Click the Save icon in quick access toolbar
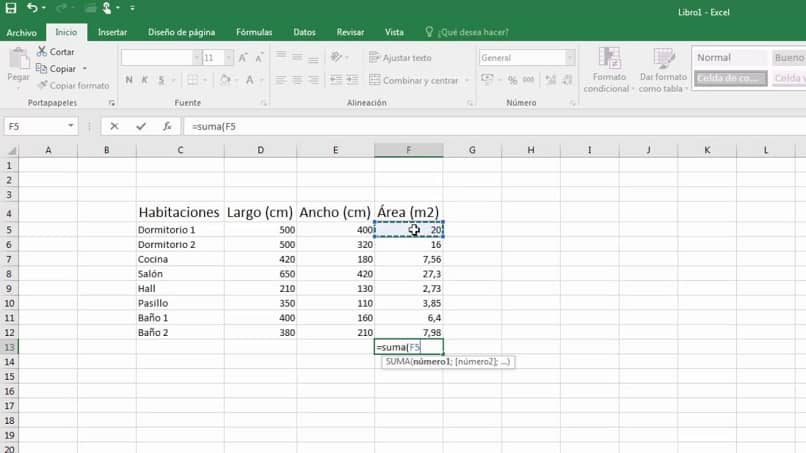 pos(10,8)
